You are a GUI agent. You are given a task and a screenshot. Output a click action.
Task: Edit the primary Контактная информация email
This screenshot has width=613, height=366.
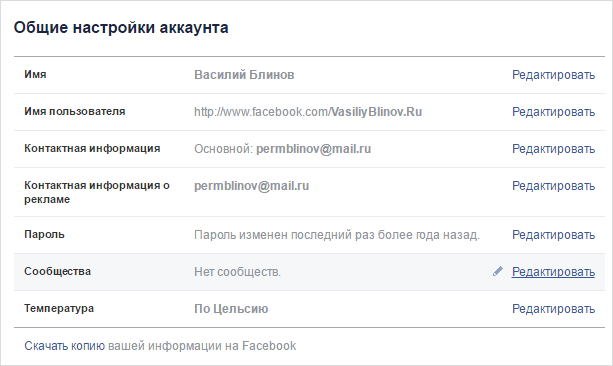553,149
